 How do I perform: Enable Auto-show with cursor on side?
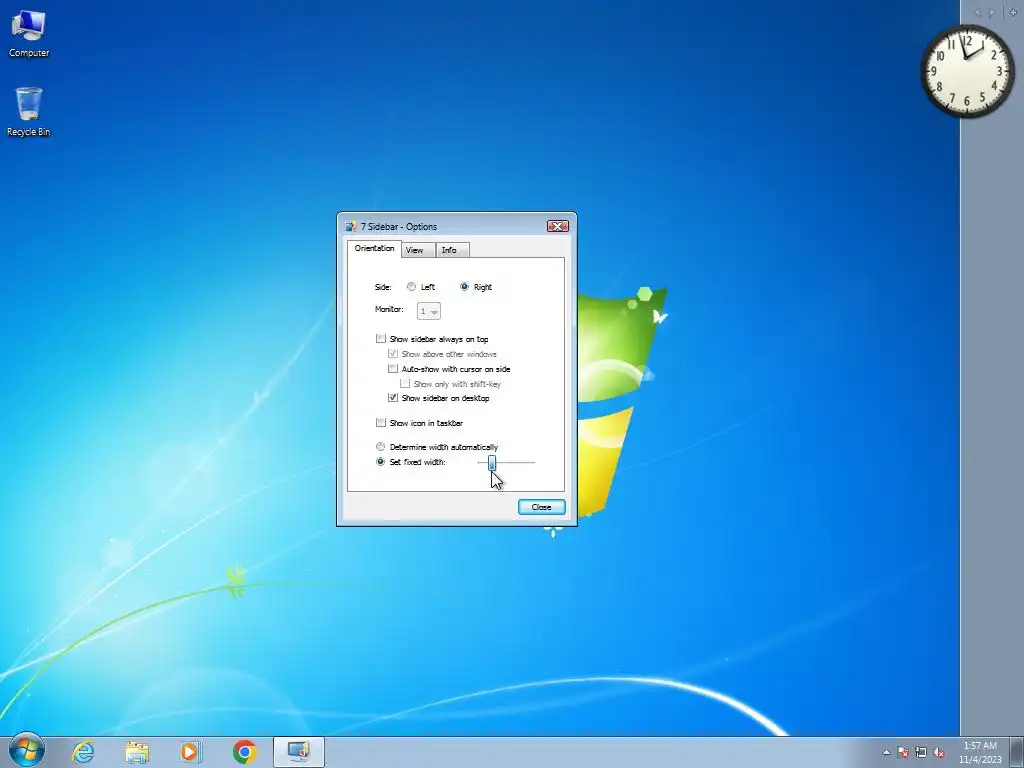(x=392, y=369)
